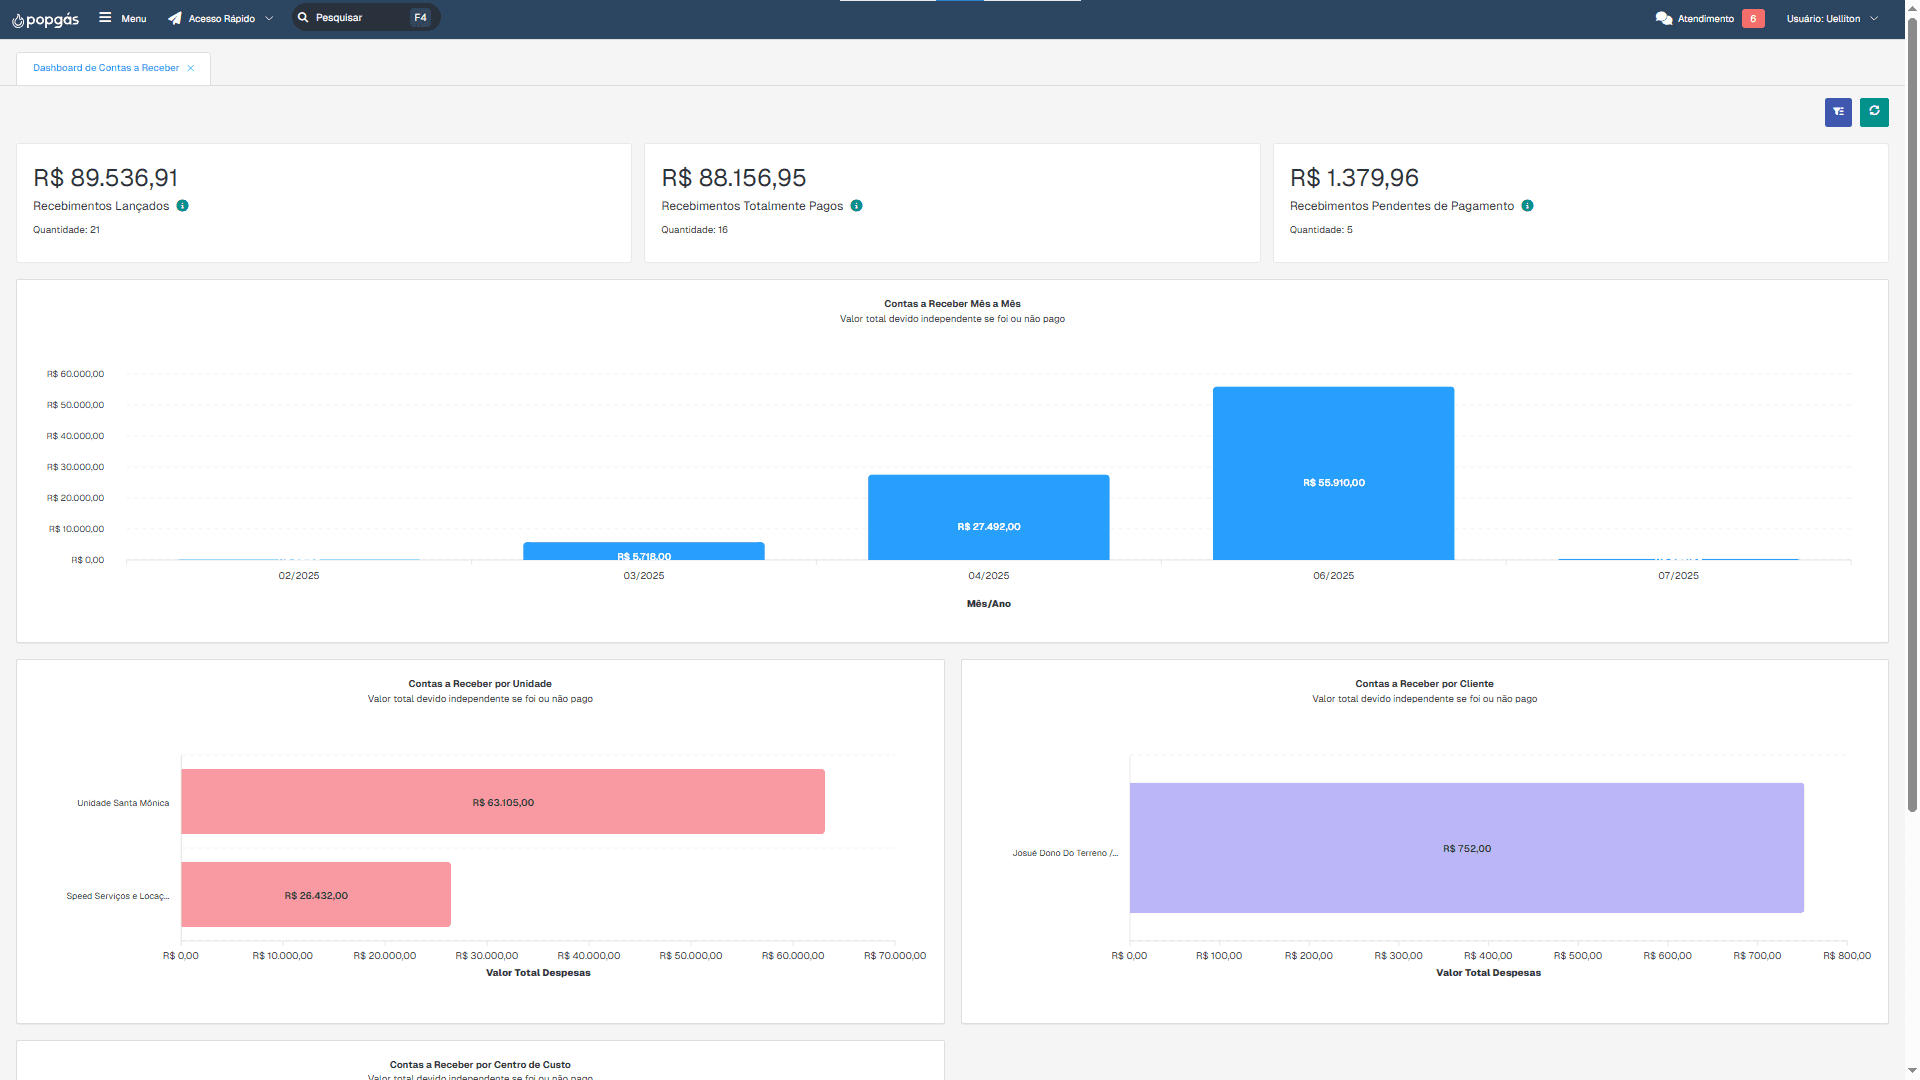The height and width of the screenshot is (1080, 1920).
Task: Click the Unidade Santa Mônica bar R$ 63.105,00
Action: pyautogui.click(x=503, y=802)
